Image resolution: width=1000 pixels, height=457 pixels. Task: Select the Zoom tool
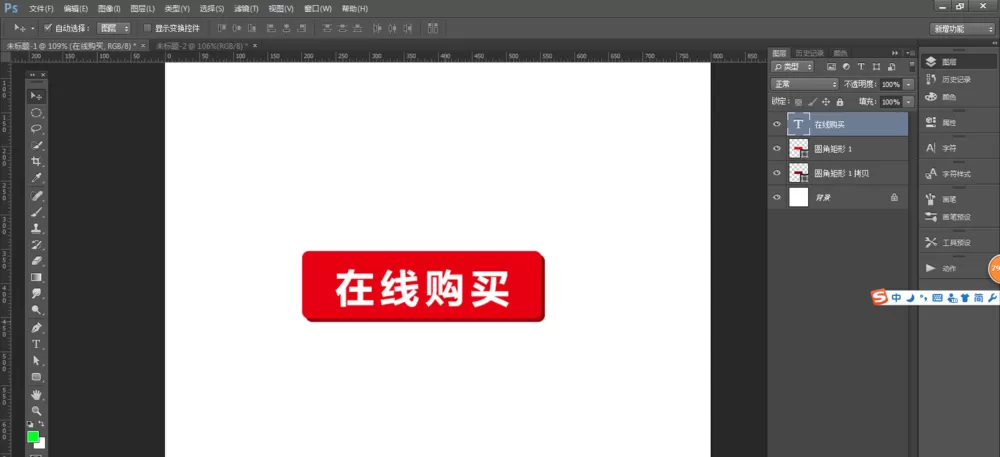36,411
